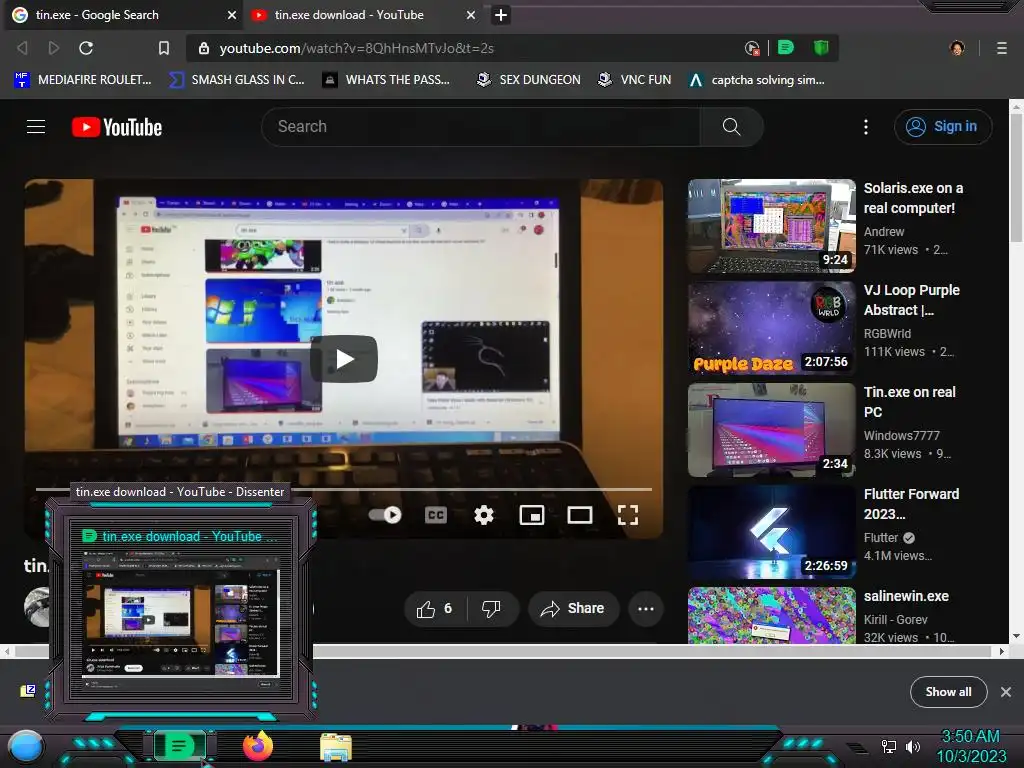This screenshot has width=1024, height=768.
Task: Click the Dissenter taskbar preview thumbnail
Action: (x=181, y=614)
